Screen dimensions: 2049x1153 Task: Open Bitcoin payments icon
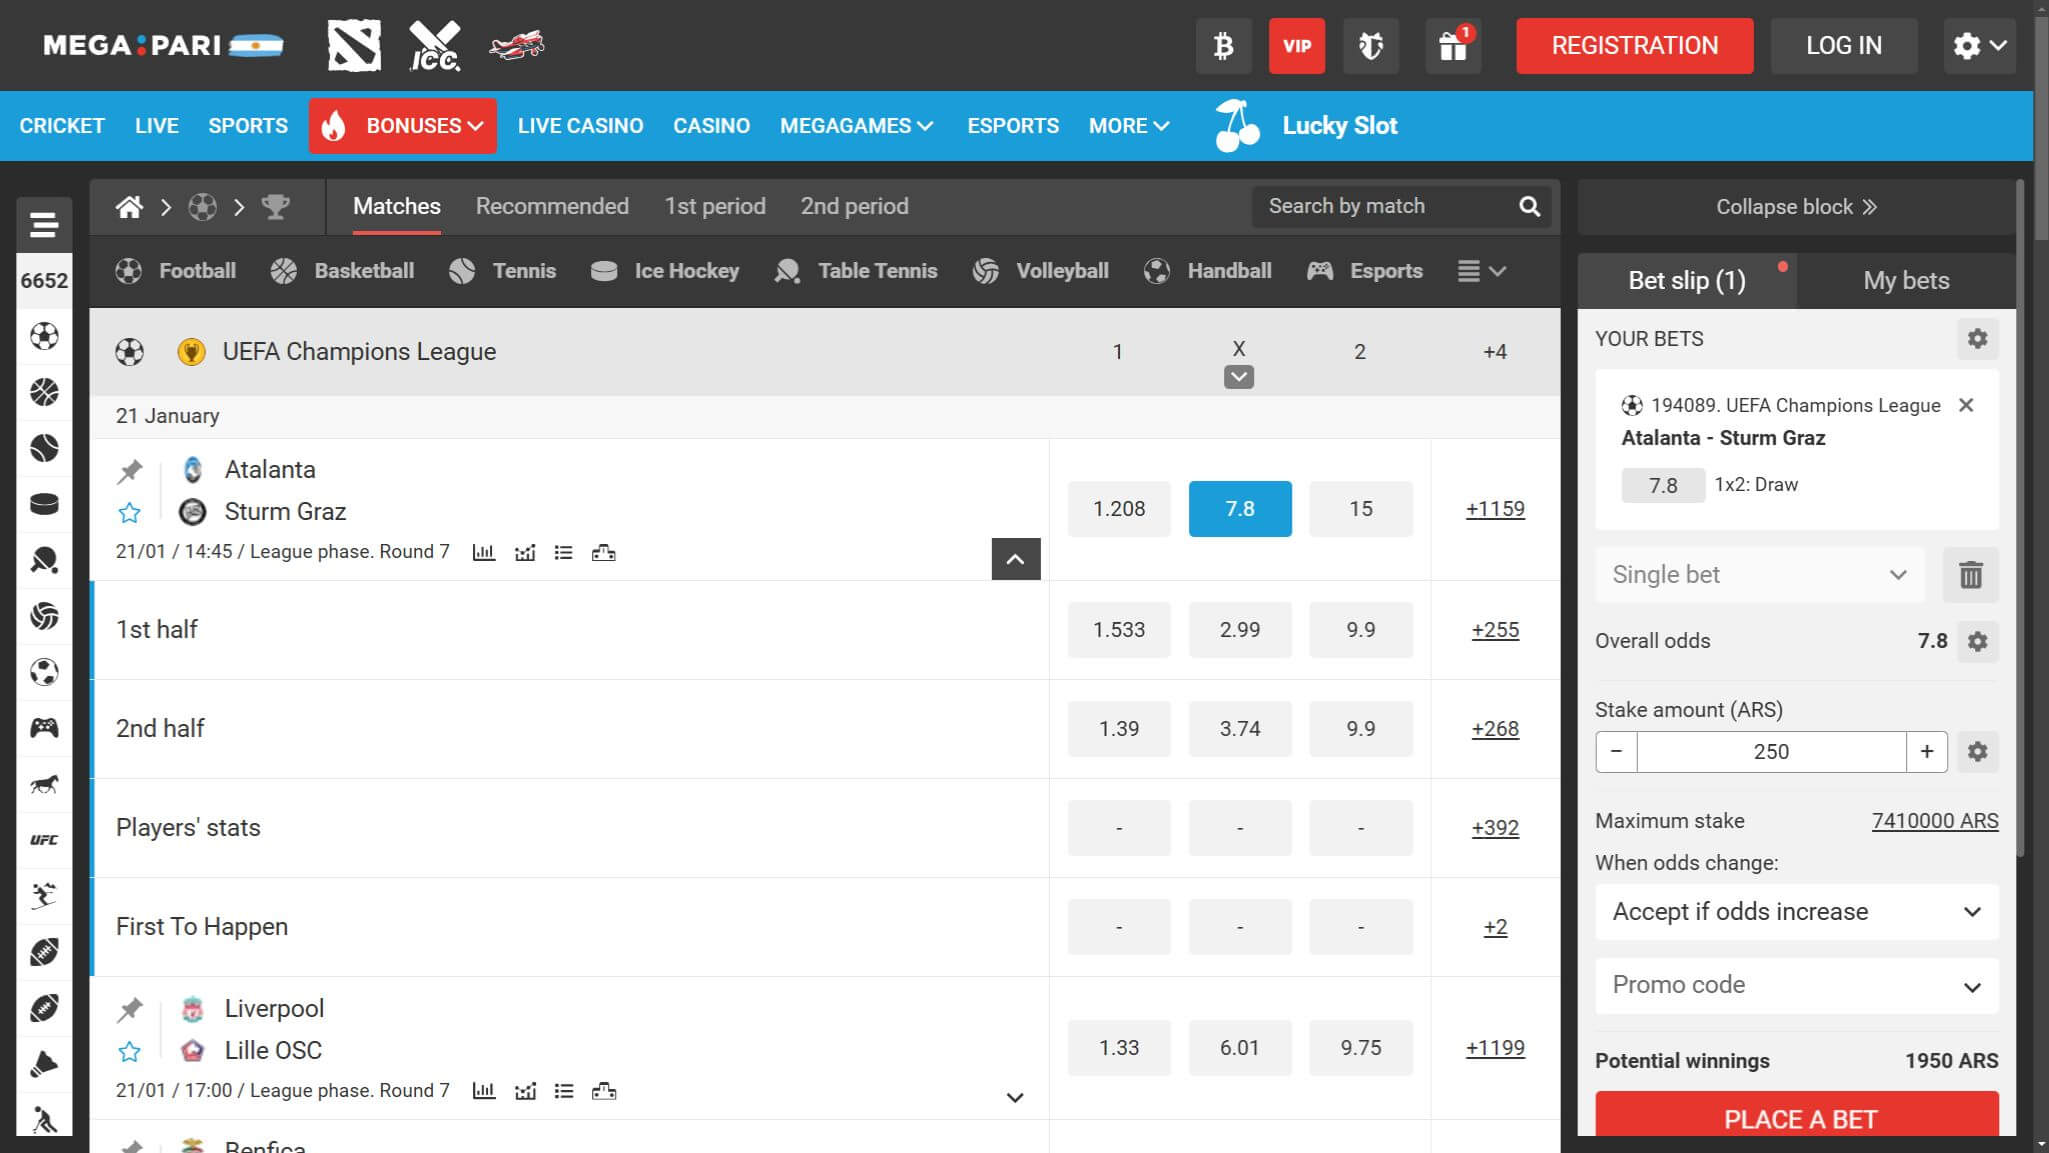pos(1223,46)
